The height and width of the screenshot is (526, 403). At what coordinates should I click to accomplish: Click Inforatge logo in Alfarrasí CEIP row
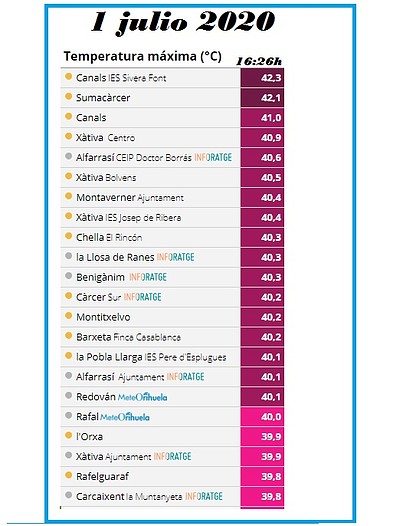213,157
